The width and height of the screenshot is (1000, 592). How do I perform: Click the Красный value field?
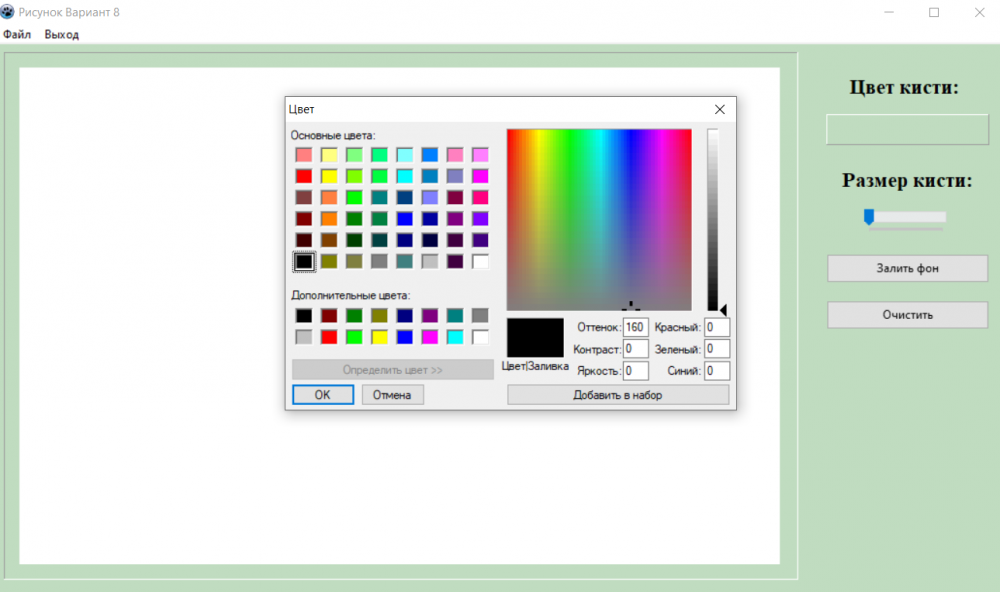coord(717,327)
